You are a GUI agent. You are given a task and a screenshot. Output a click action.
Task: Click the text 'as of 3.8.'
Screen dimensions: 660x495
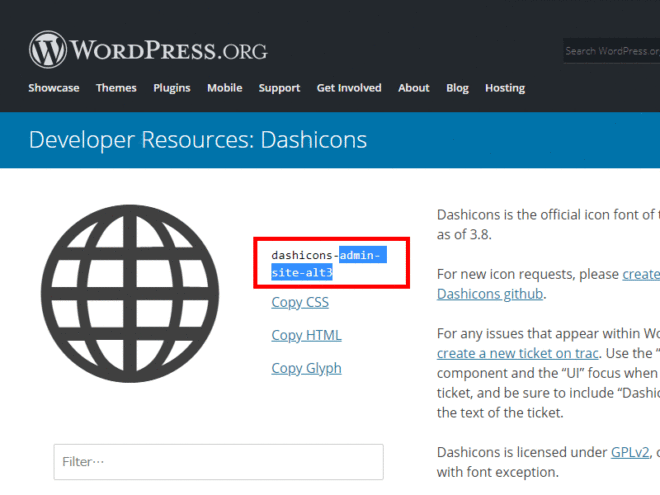tap(464, 234)
